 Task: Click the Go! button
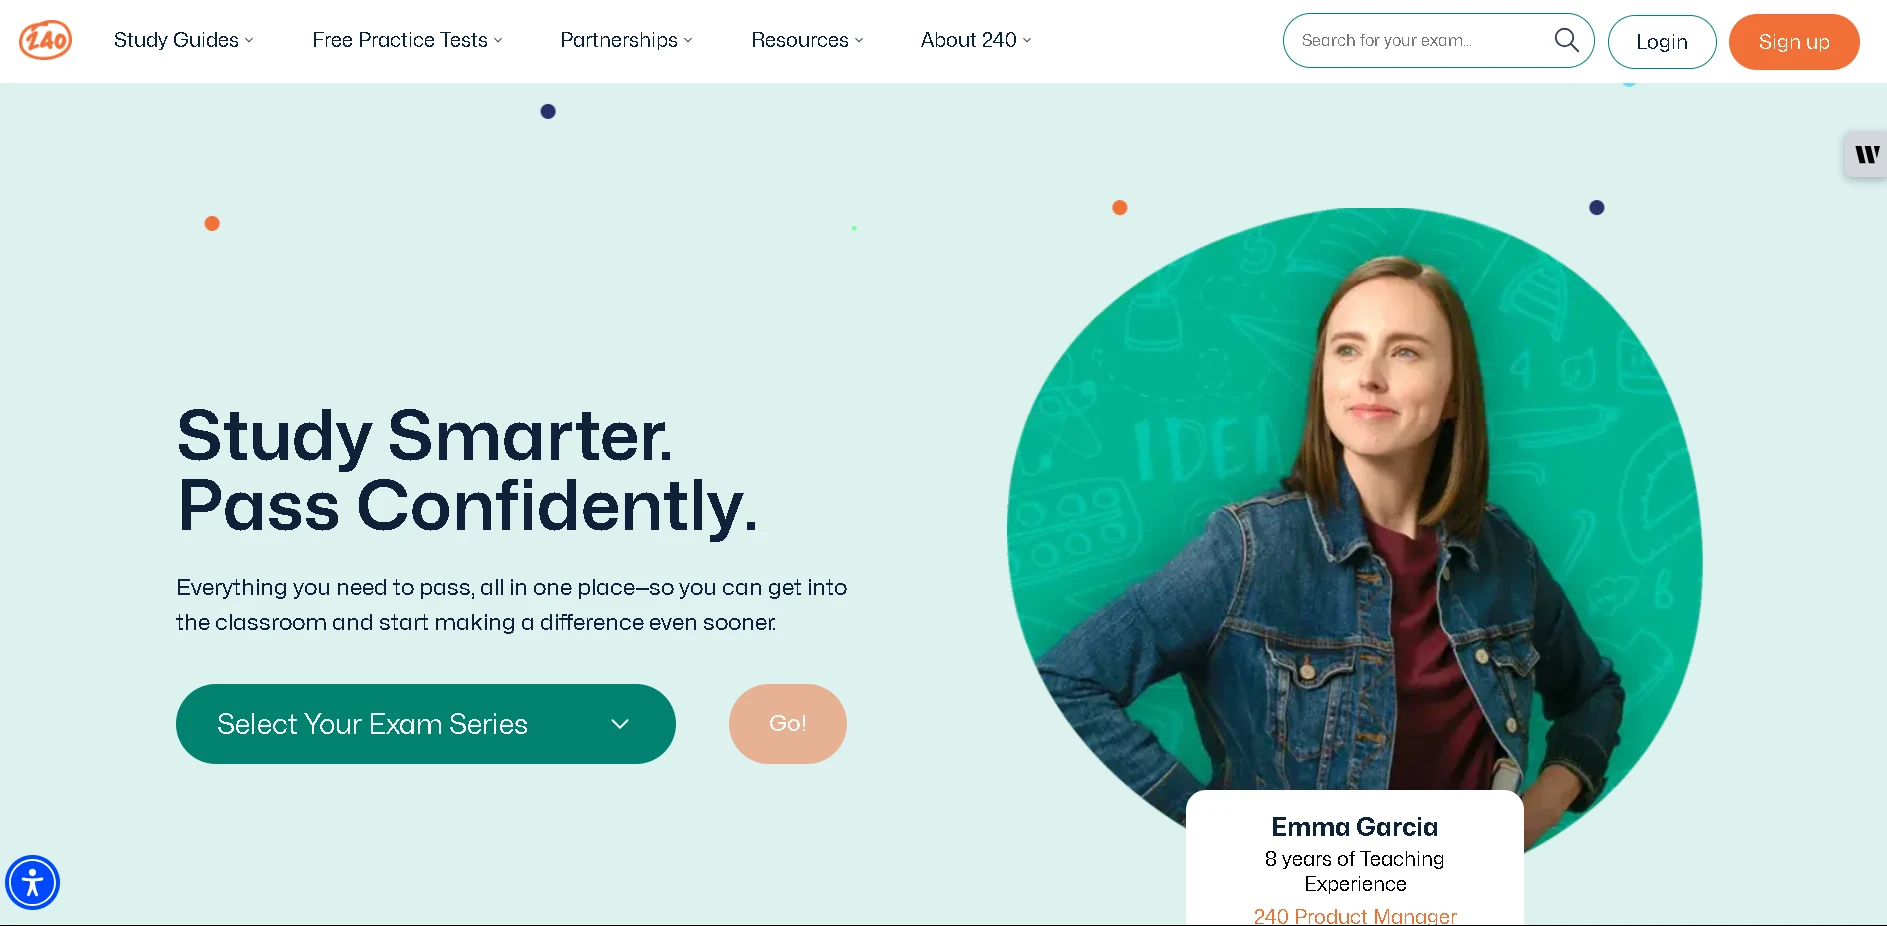[x=788, y=724]
